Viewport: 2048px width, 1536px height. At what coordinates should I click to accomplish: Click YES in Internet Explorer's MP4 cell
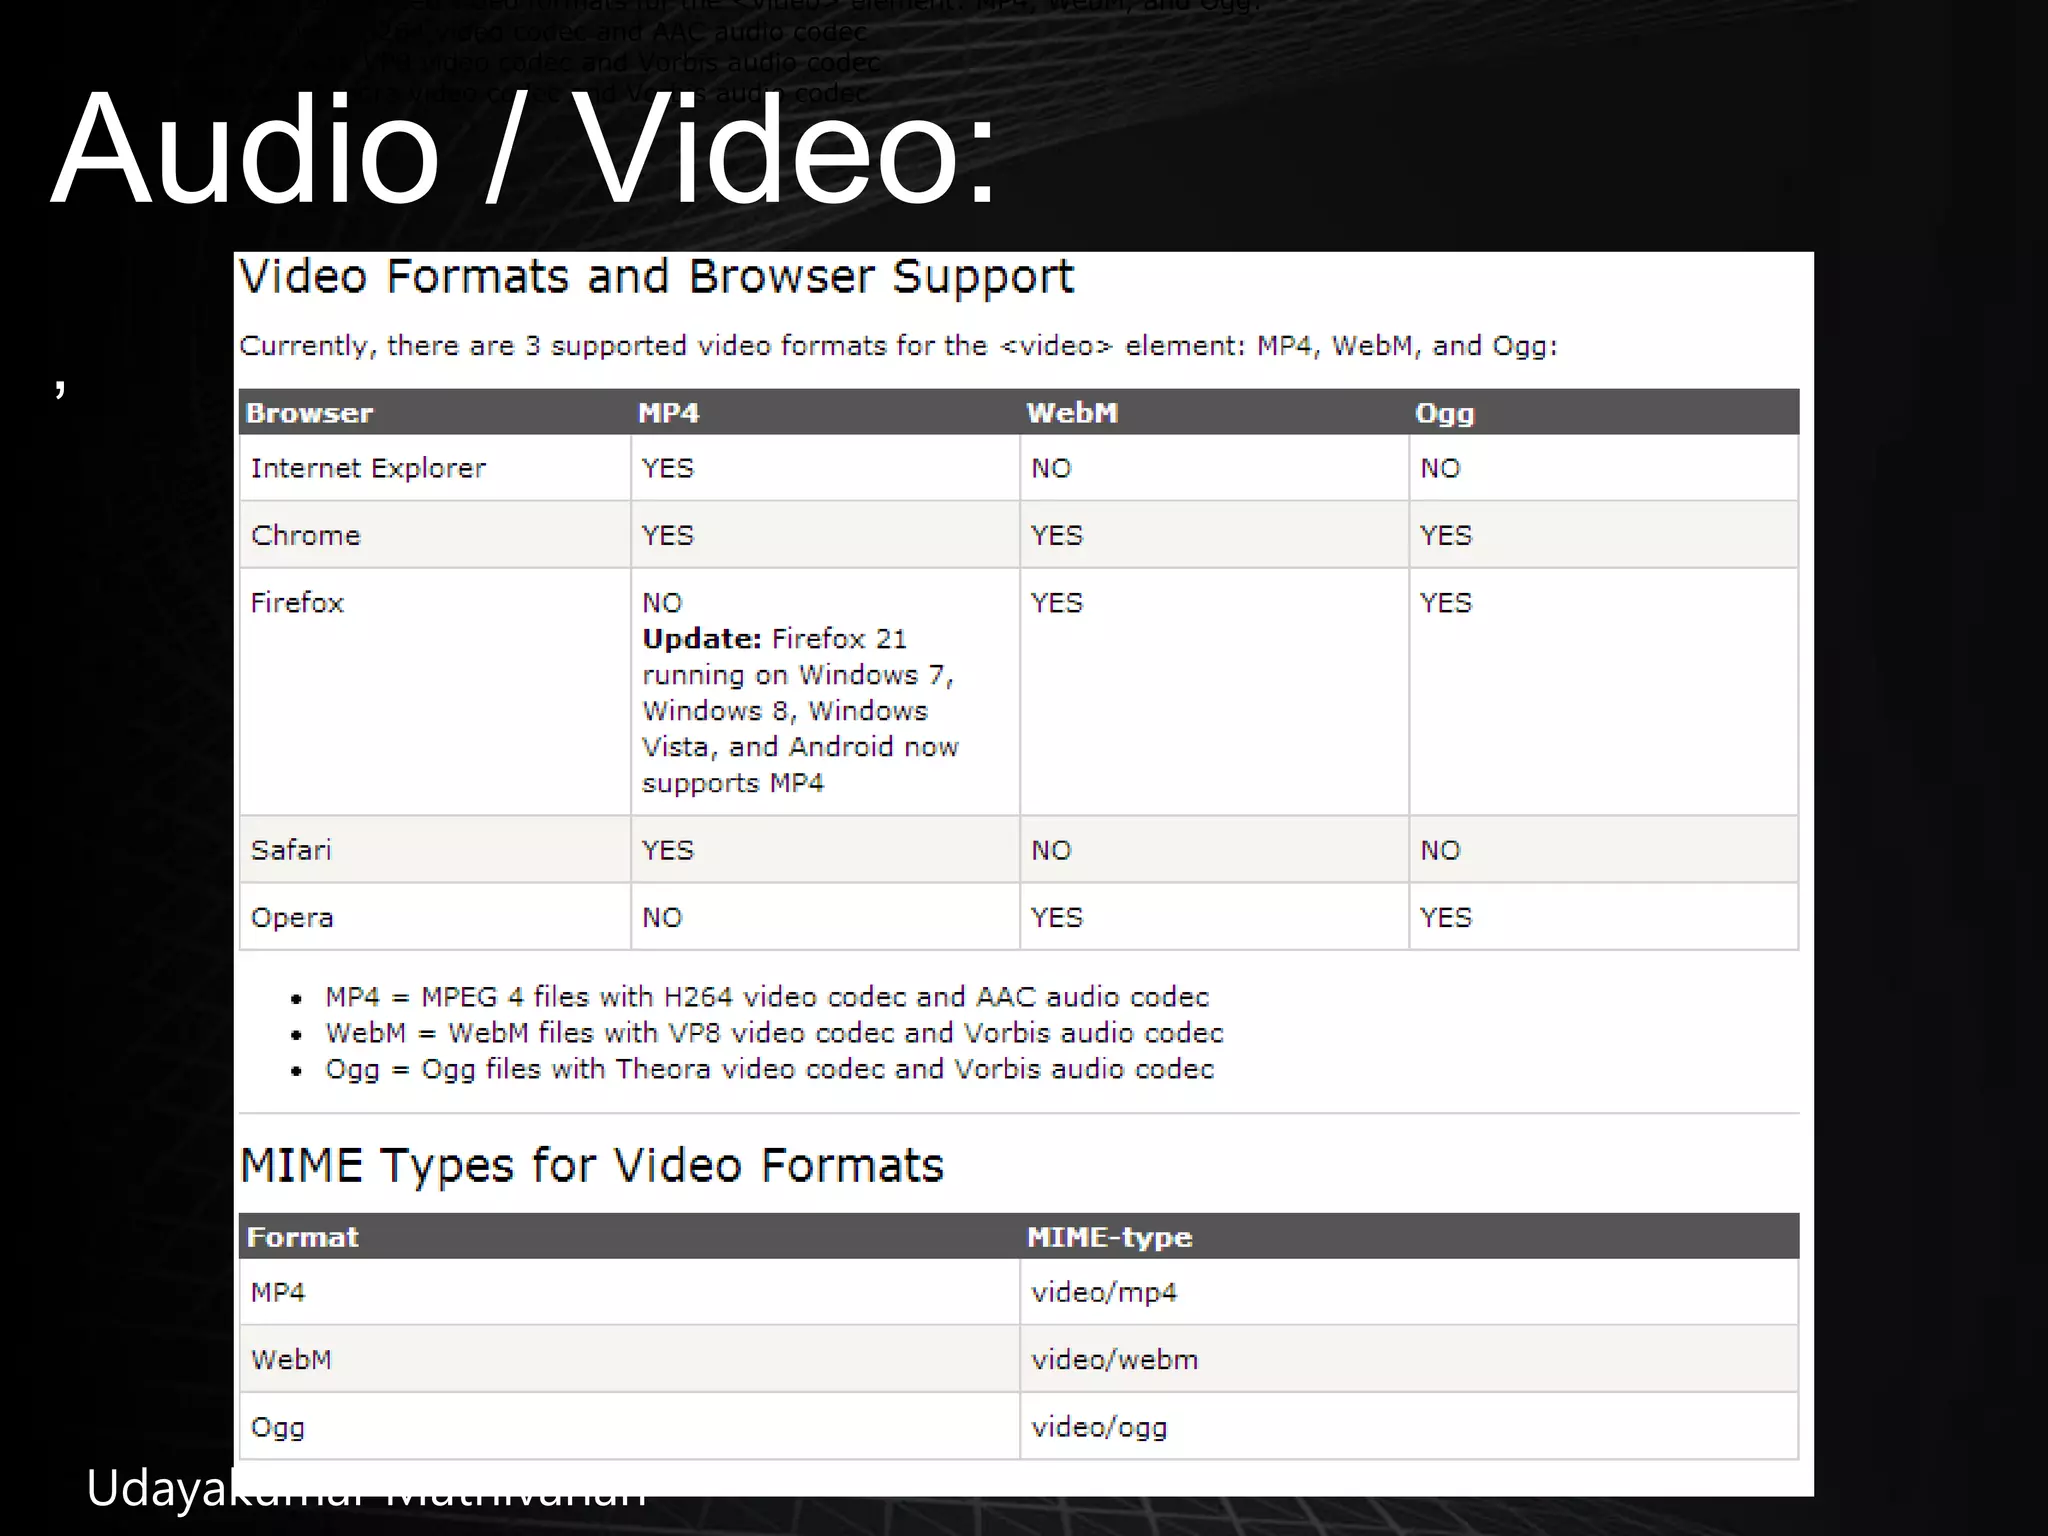668,468
